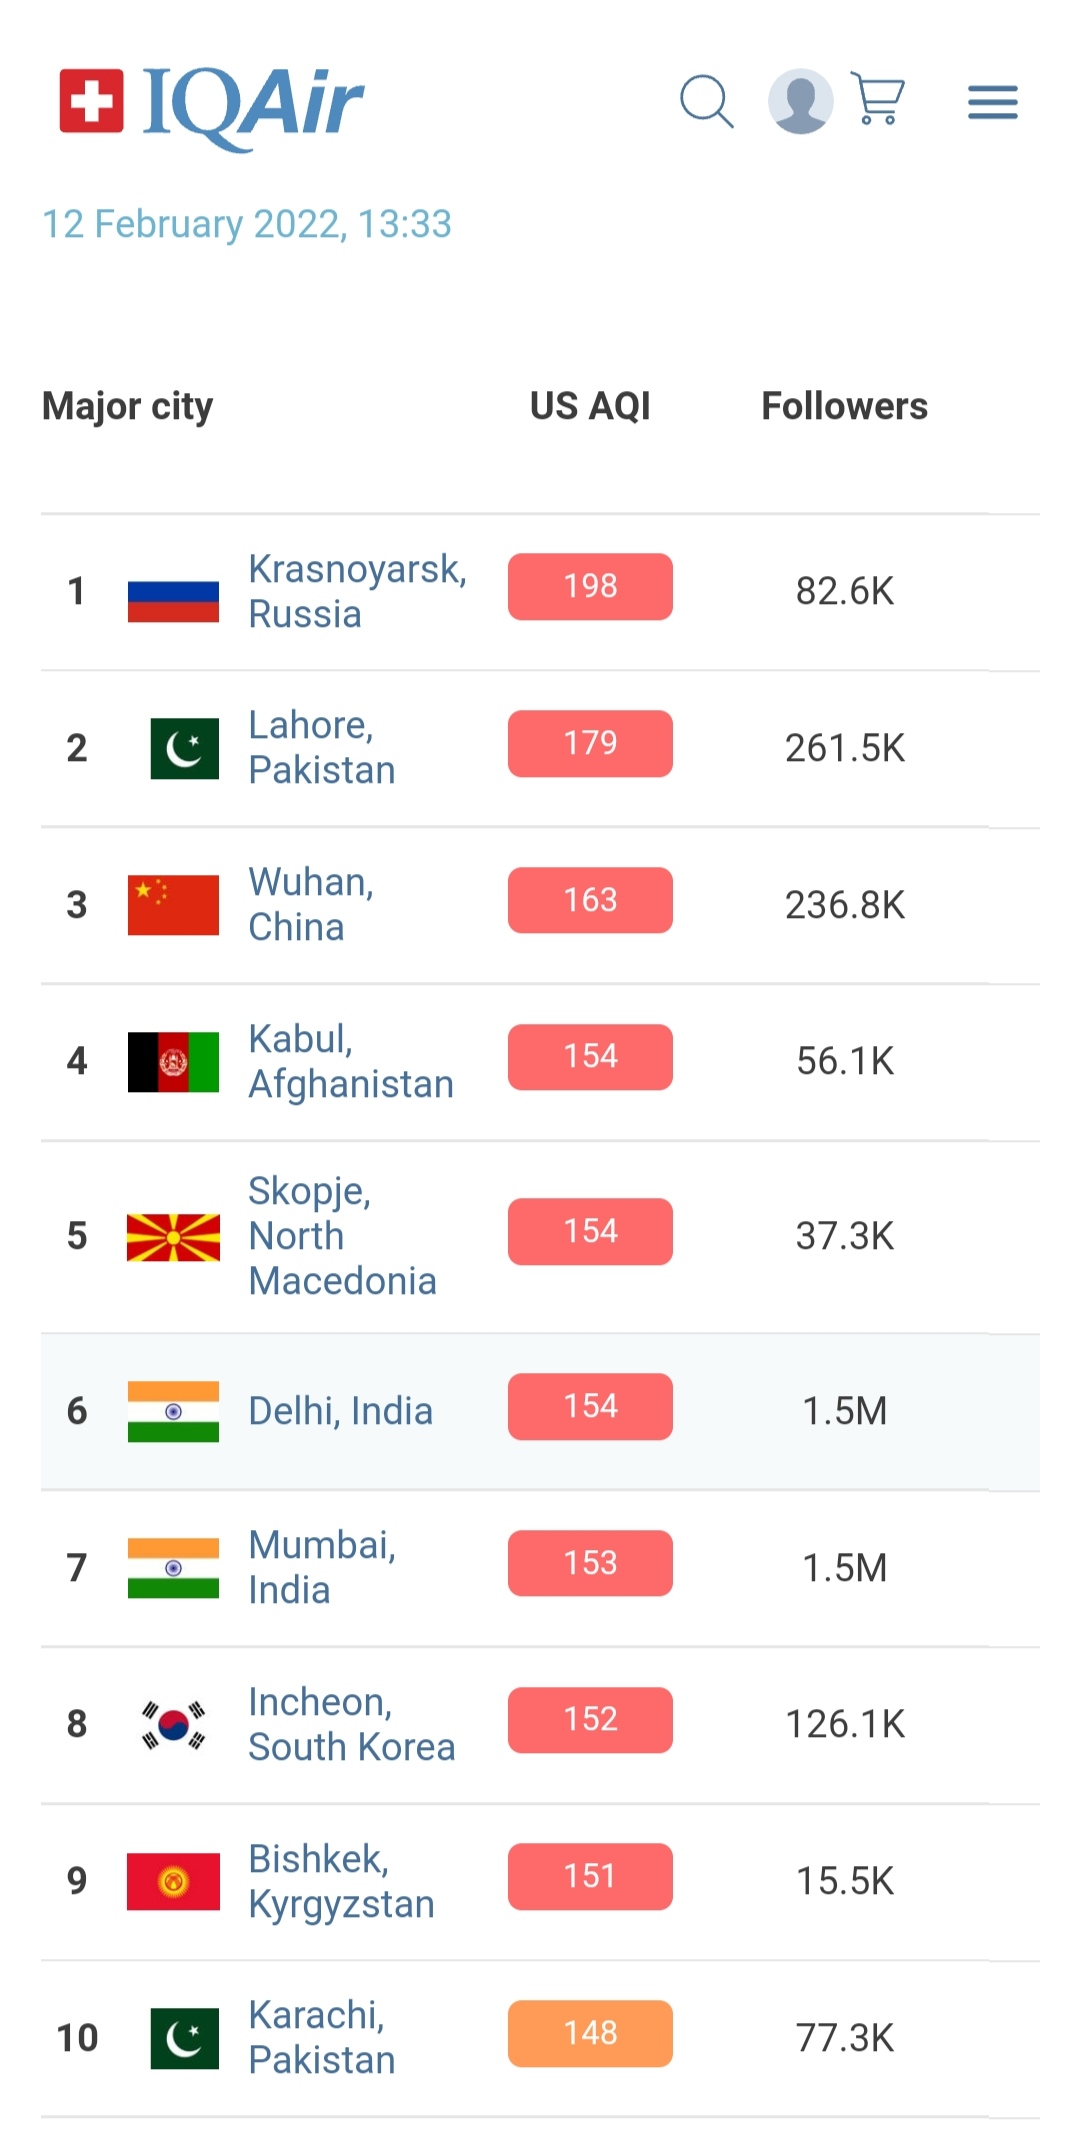The height and width of the screenshot is (2133, 1080).
Task: Select the South Korea flag icon
Action: 173,1725
